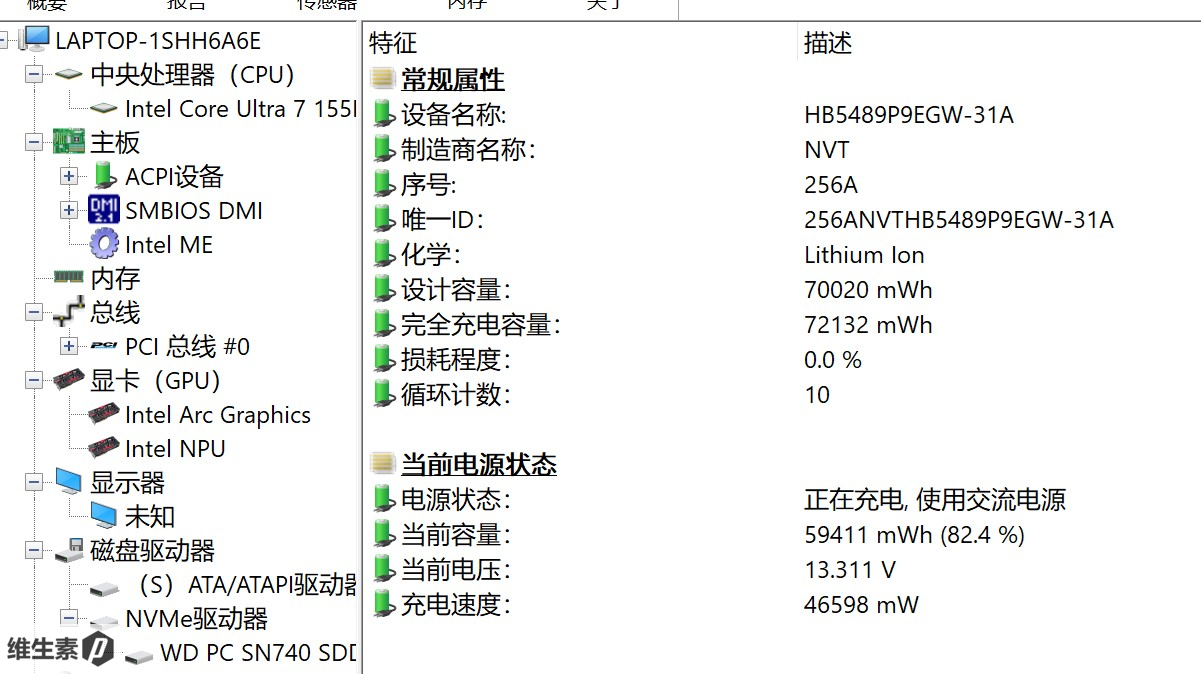Collapse the 显卡 (GPU) branch
The image size is (1201, 674).
(x=34, y=381)
